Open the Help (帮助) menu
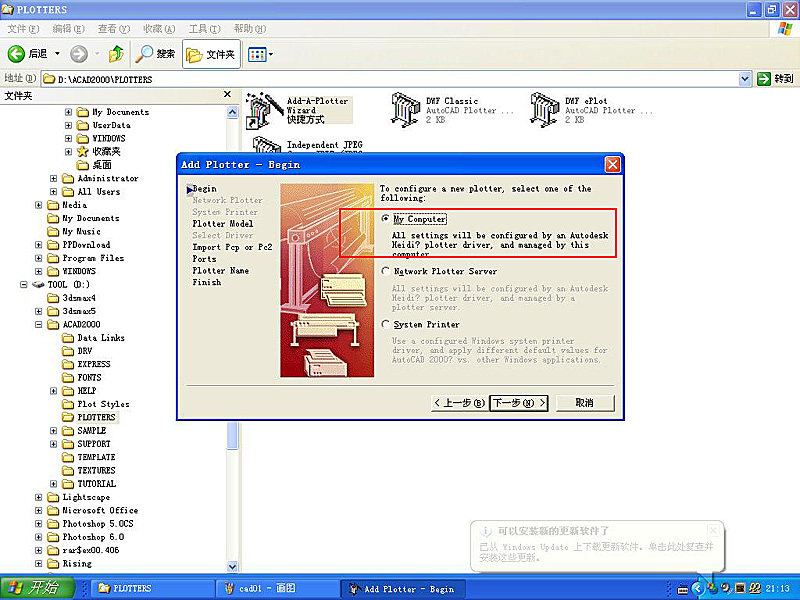 (x=250, y=29)
